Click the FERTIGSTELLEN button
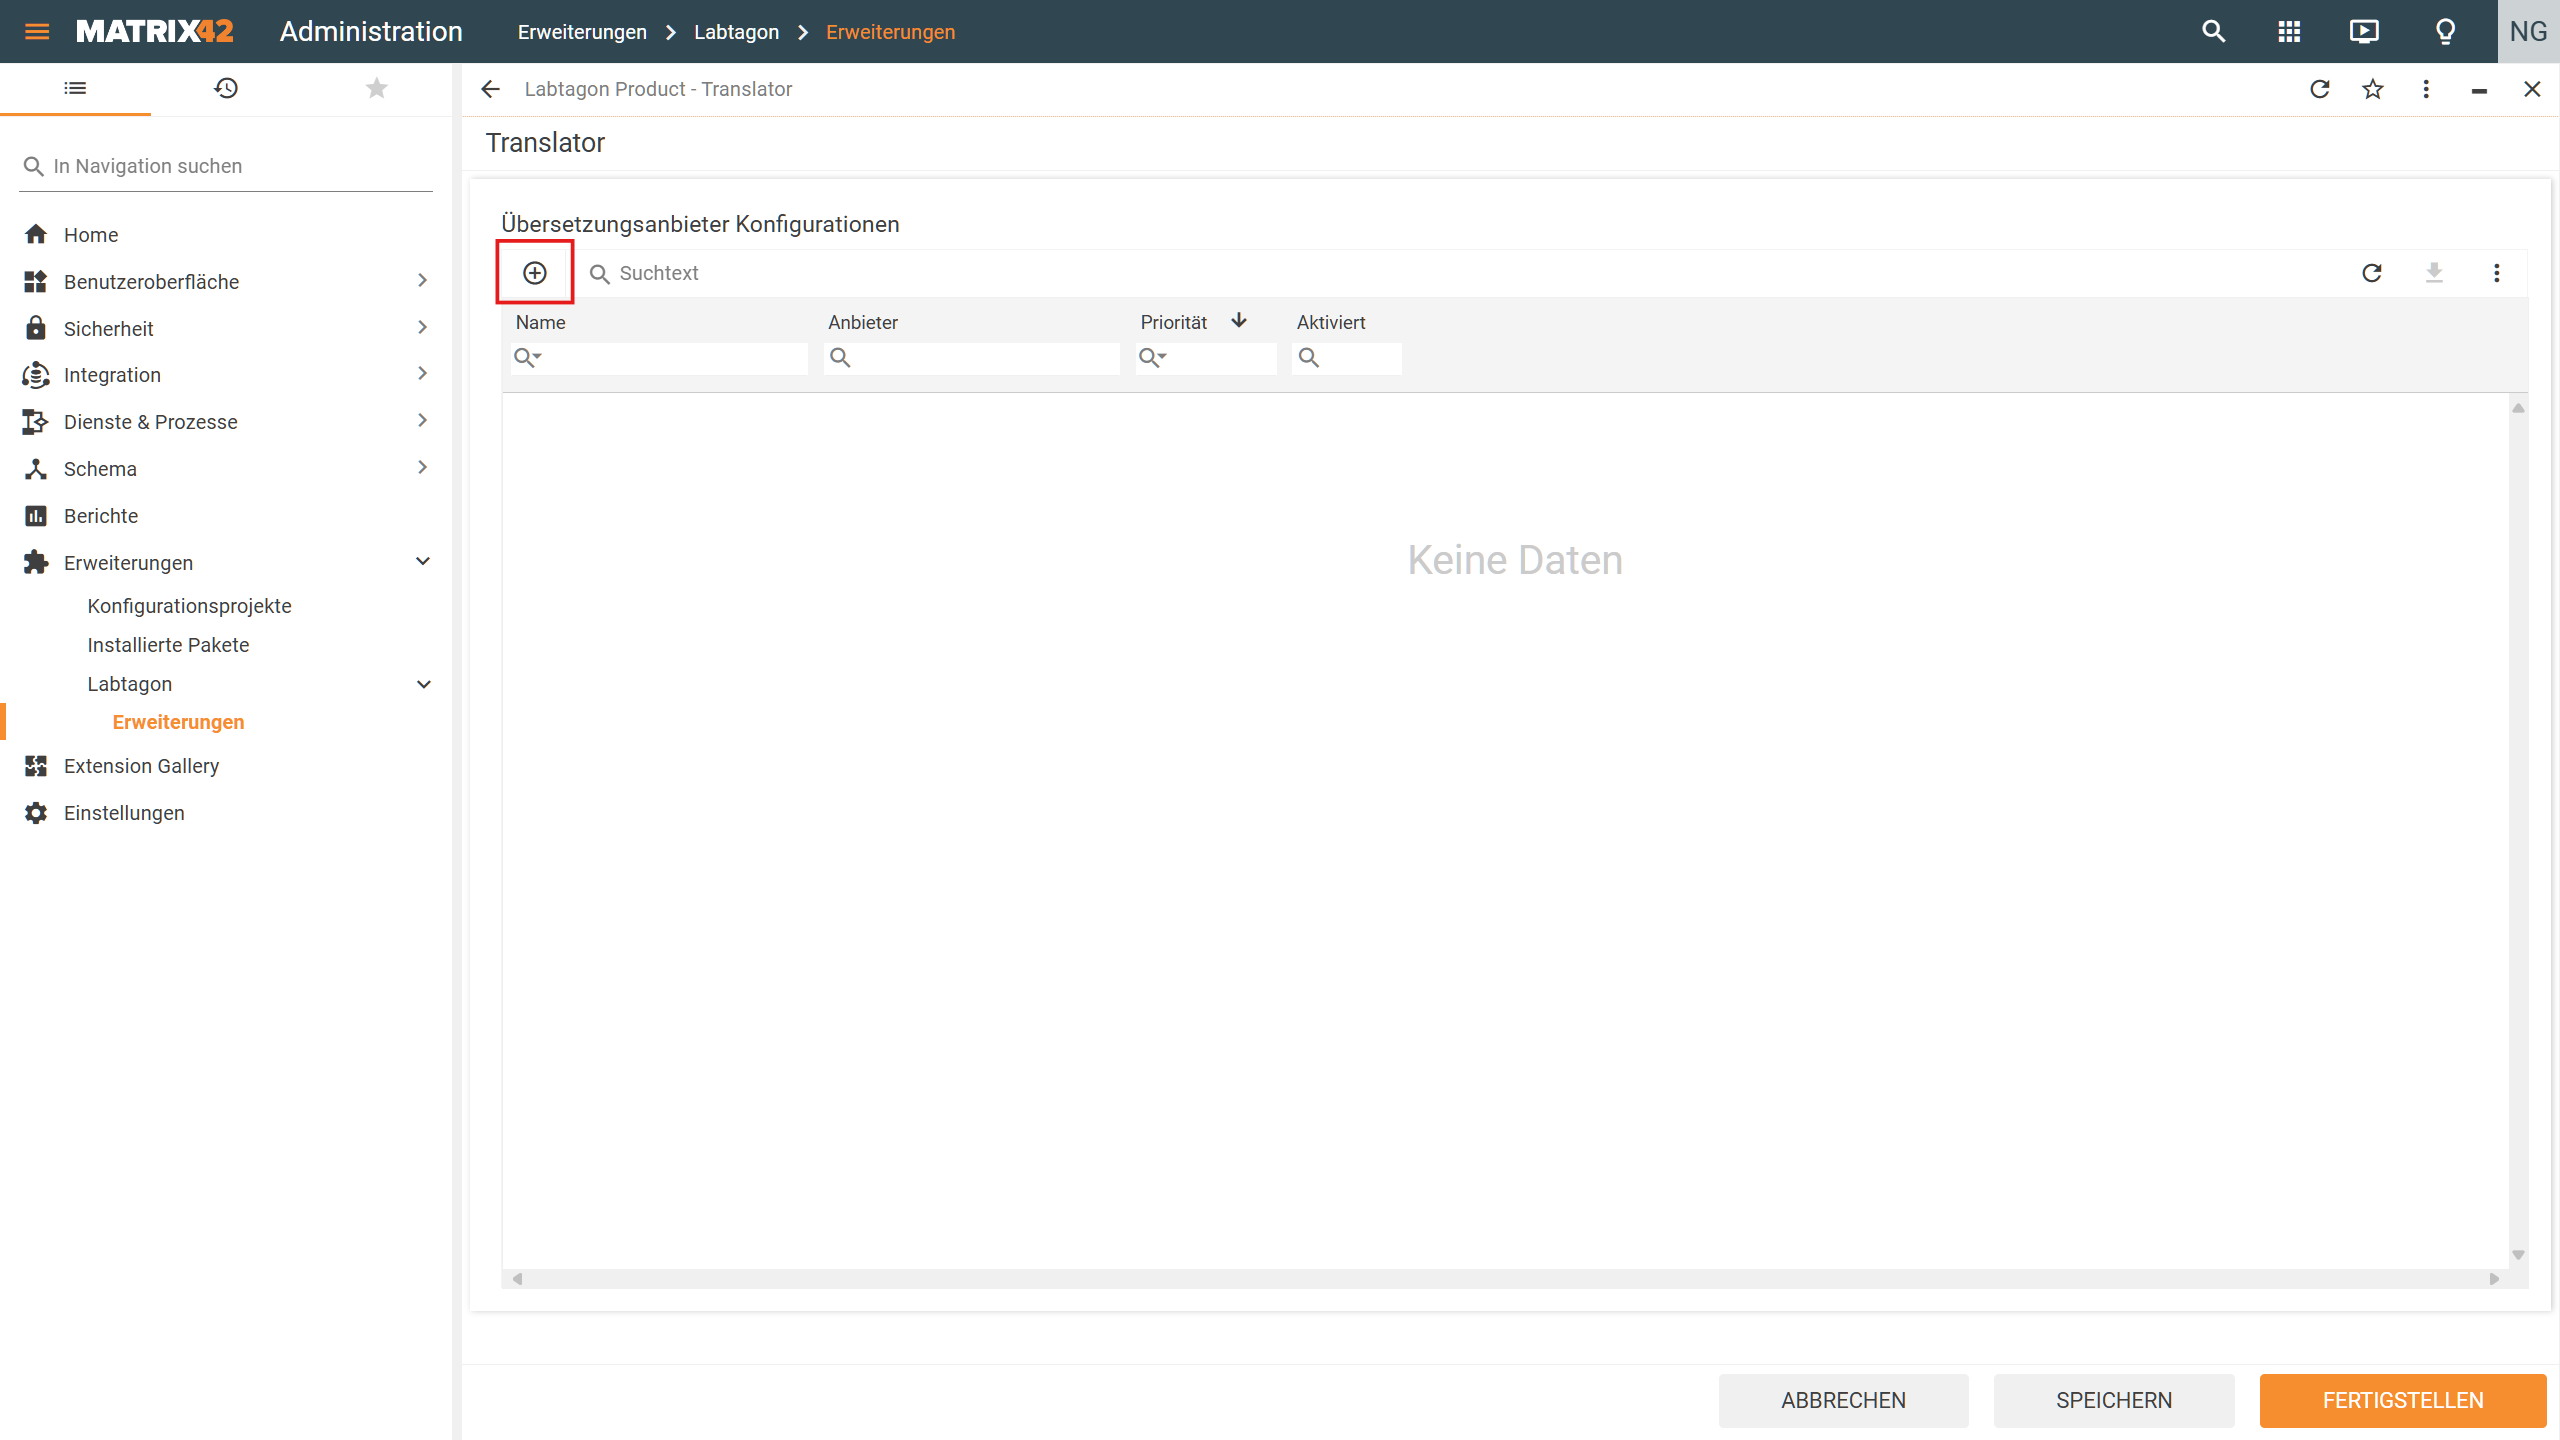2560x1440 pixels. [2403, 1400]
